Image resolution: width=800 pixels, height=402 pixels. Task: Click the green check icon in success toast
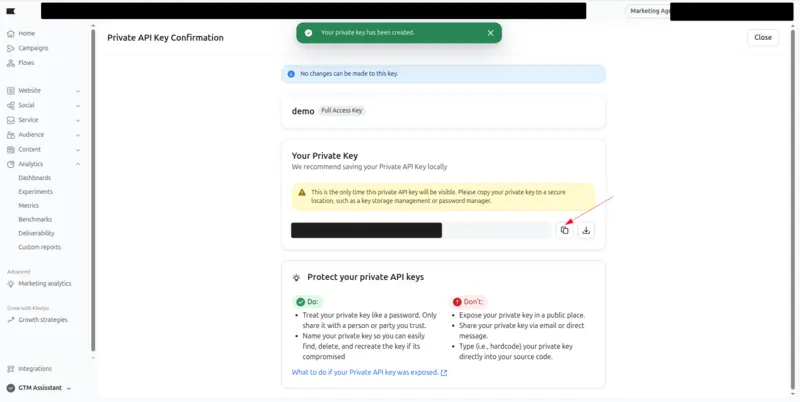(x=308, y=33)
